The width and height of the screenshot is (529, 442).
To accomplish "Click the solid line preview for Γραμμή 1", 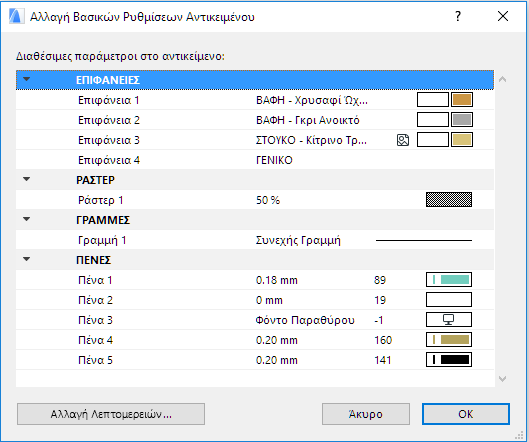I will pyautogui.click(x=424, y=240).
